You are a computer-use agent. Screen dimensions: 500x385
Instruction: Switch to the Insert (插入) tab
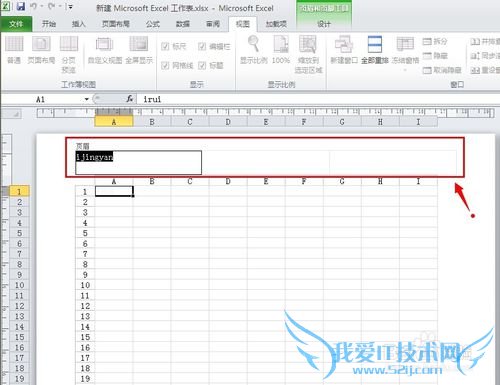click(x=79, y=24)
